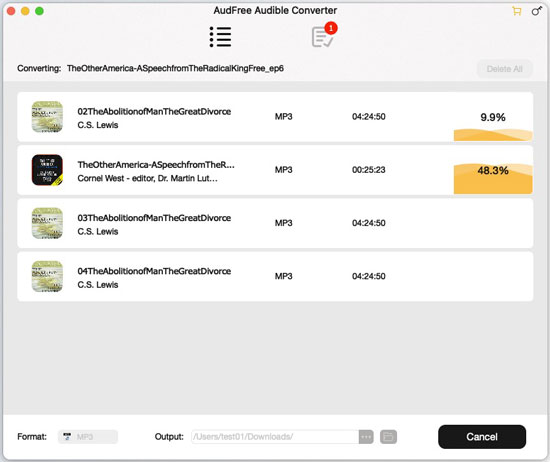This screenshot has height=462, width=550.
Task: Click the Delete All button
Action: click(x=504, y=69)
